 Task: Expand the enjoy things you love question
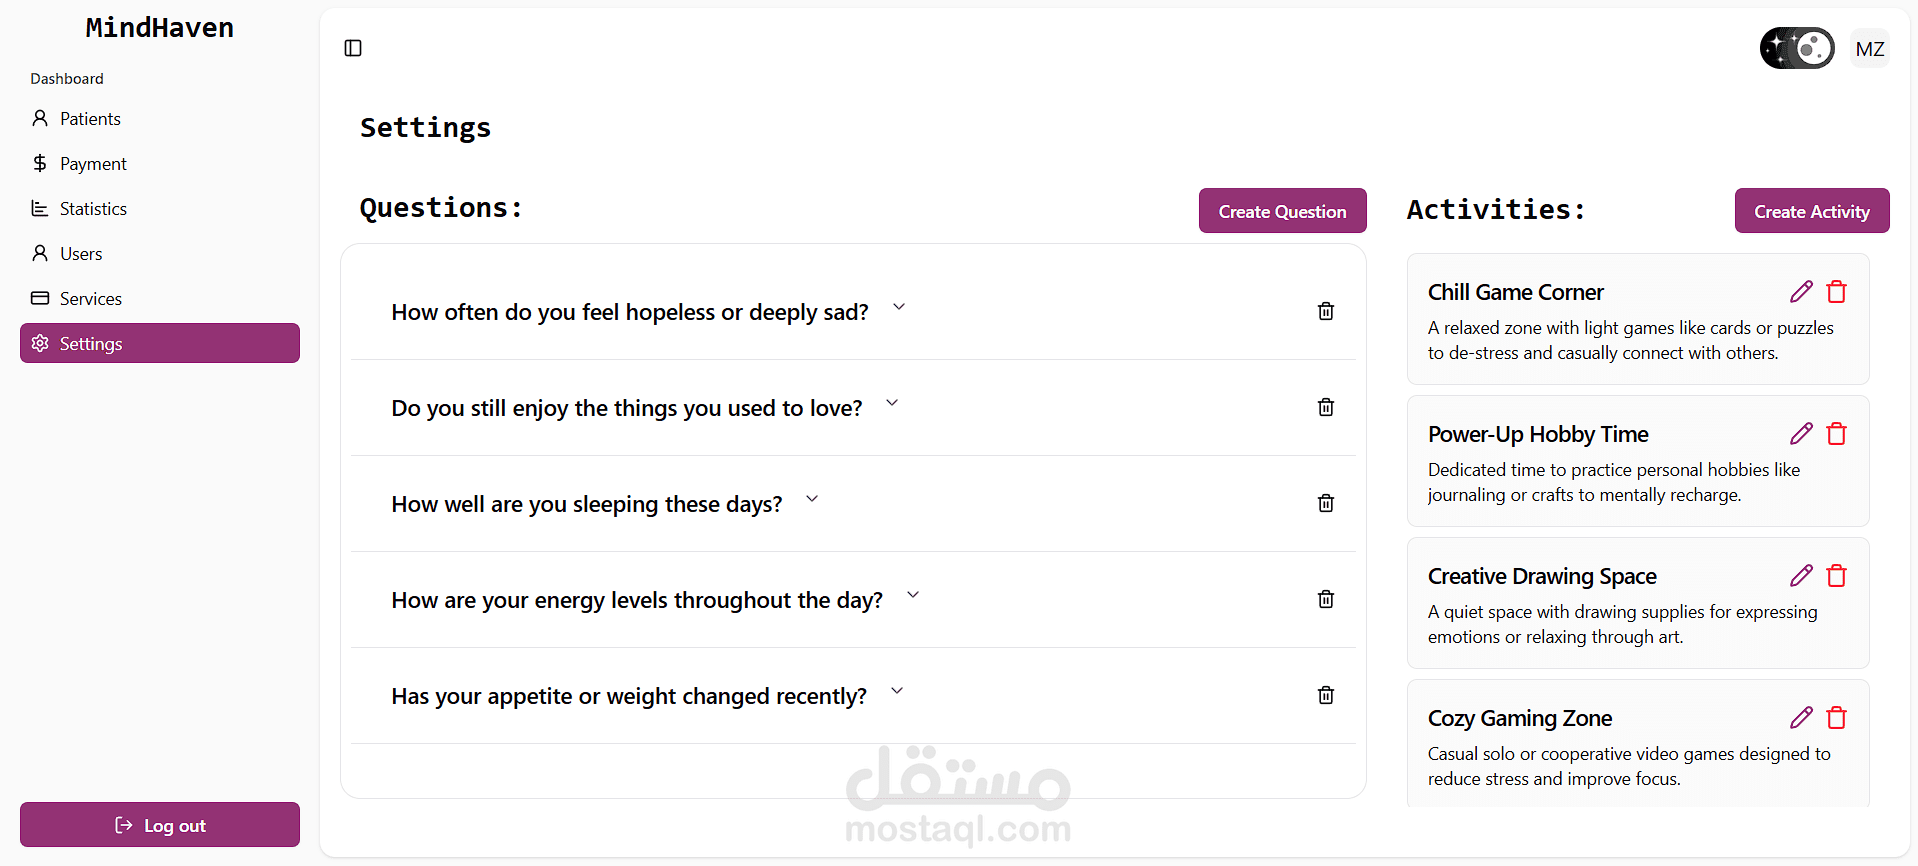click(892, 403)
